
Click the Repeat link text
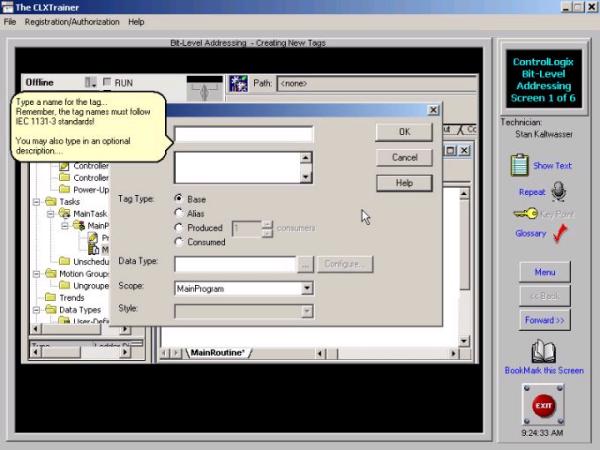(x=532, y=192)
